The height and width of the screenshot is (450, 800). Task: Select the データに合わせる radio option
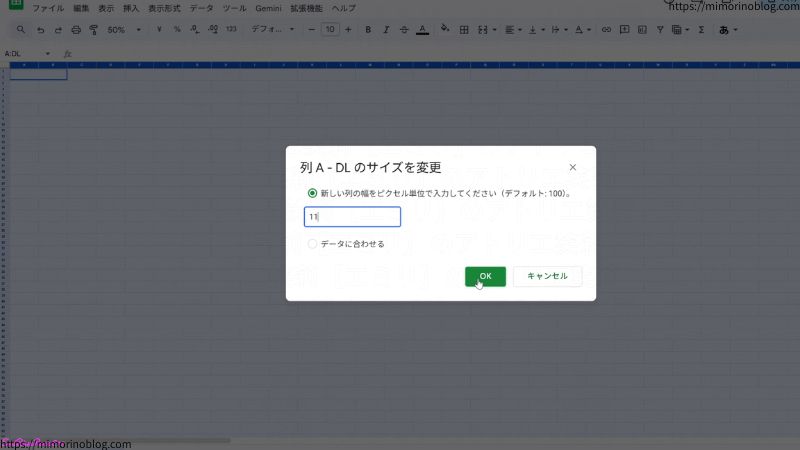coord(312,244)
